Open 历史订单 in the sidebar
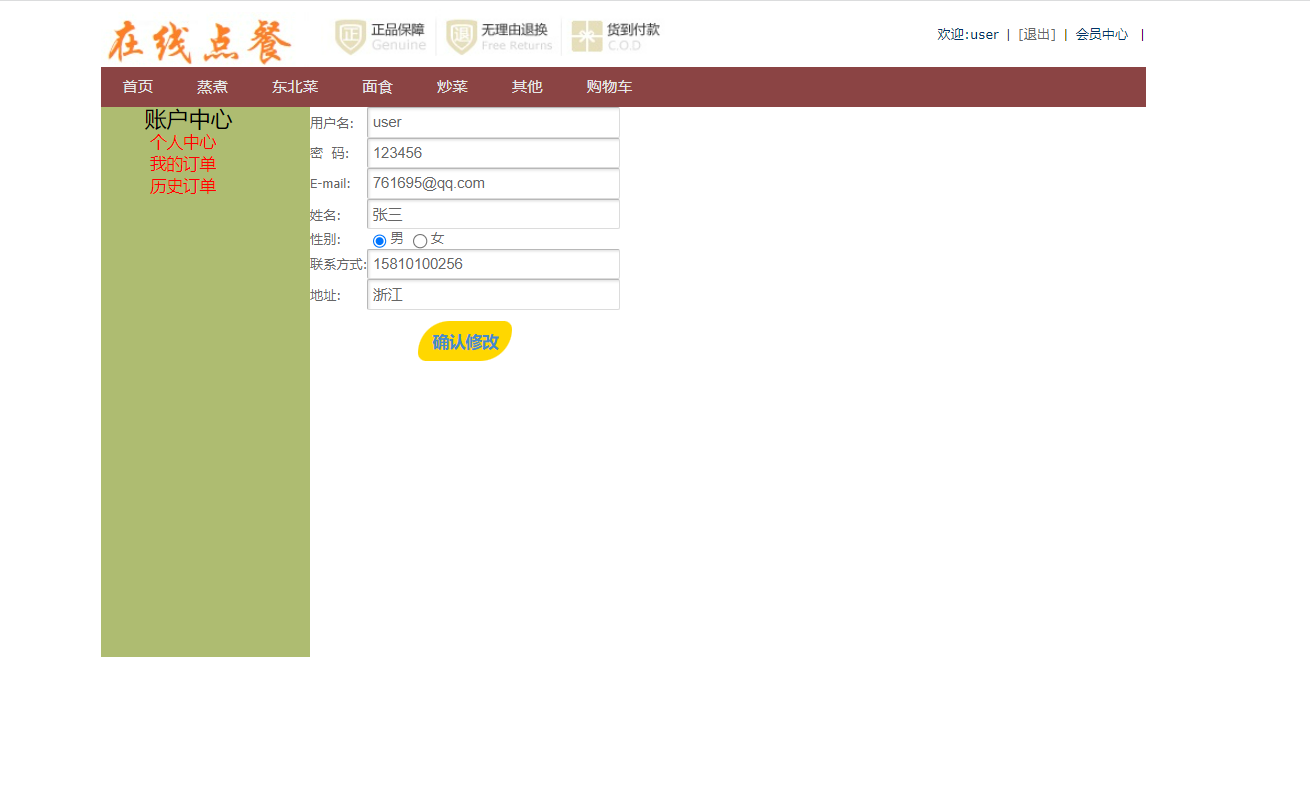 click(183, 186)
